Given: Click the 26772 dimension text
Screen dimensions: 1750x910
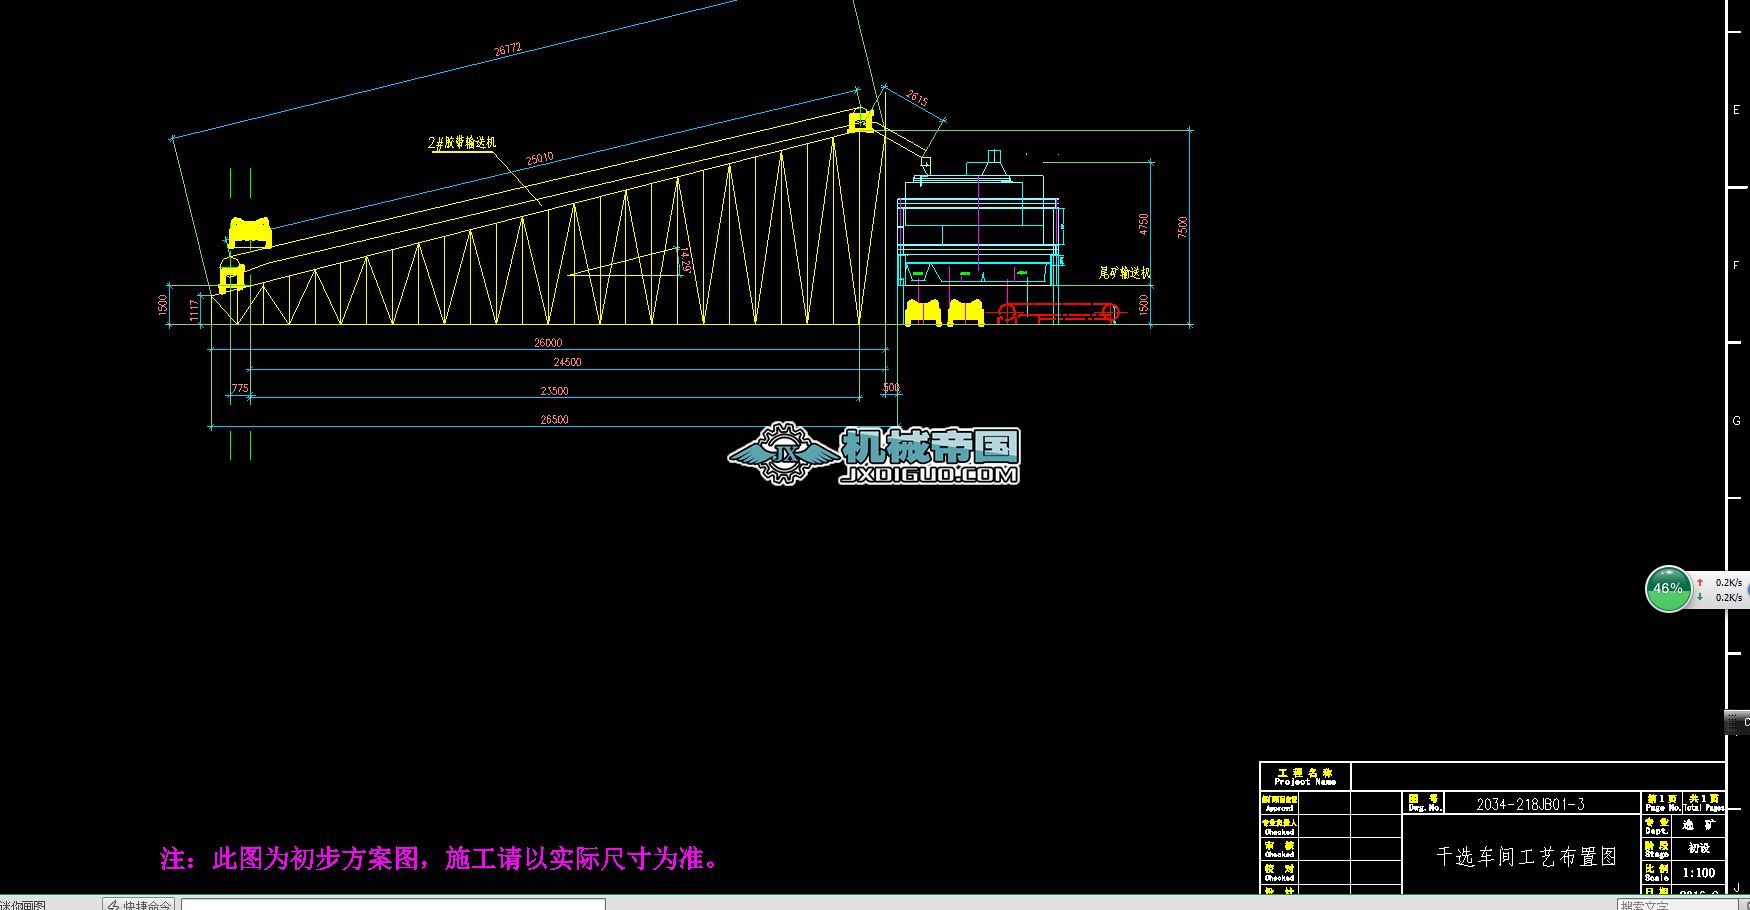Looking at the screenshot, I should [x=508, y=49].
